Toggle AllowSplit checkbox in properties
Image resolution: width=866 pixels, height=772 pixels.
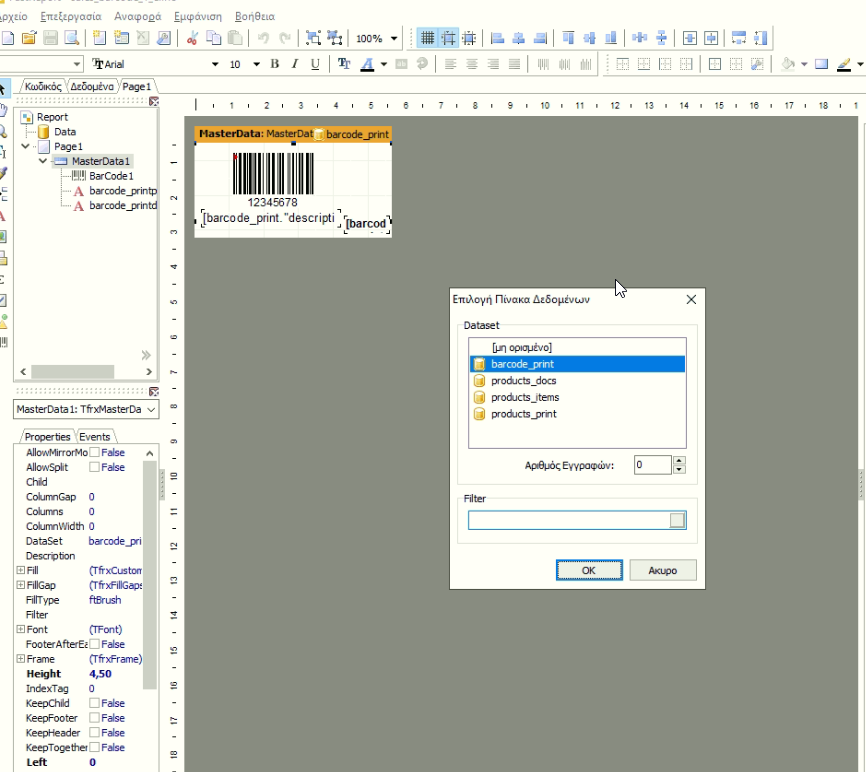click(94, 467)
